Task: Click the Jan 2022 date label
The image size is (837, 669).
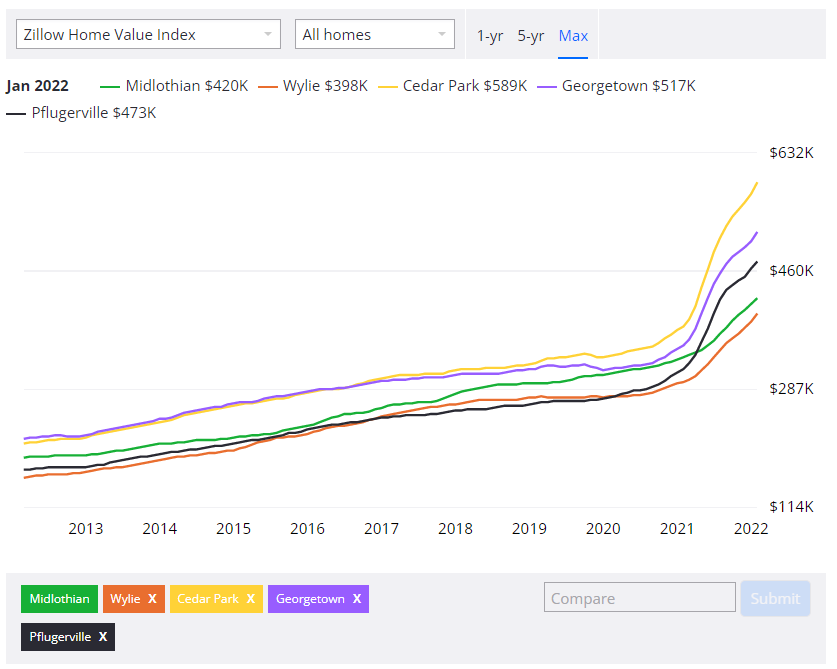Action: click(37, 86)
